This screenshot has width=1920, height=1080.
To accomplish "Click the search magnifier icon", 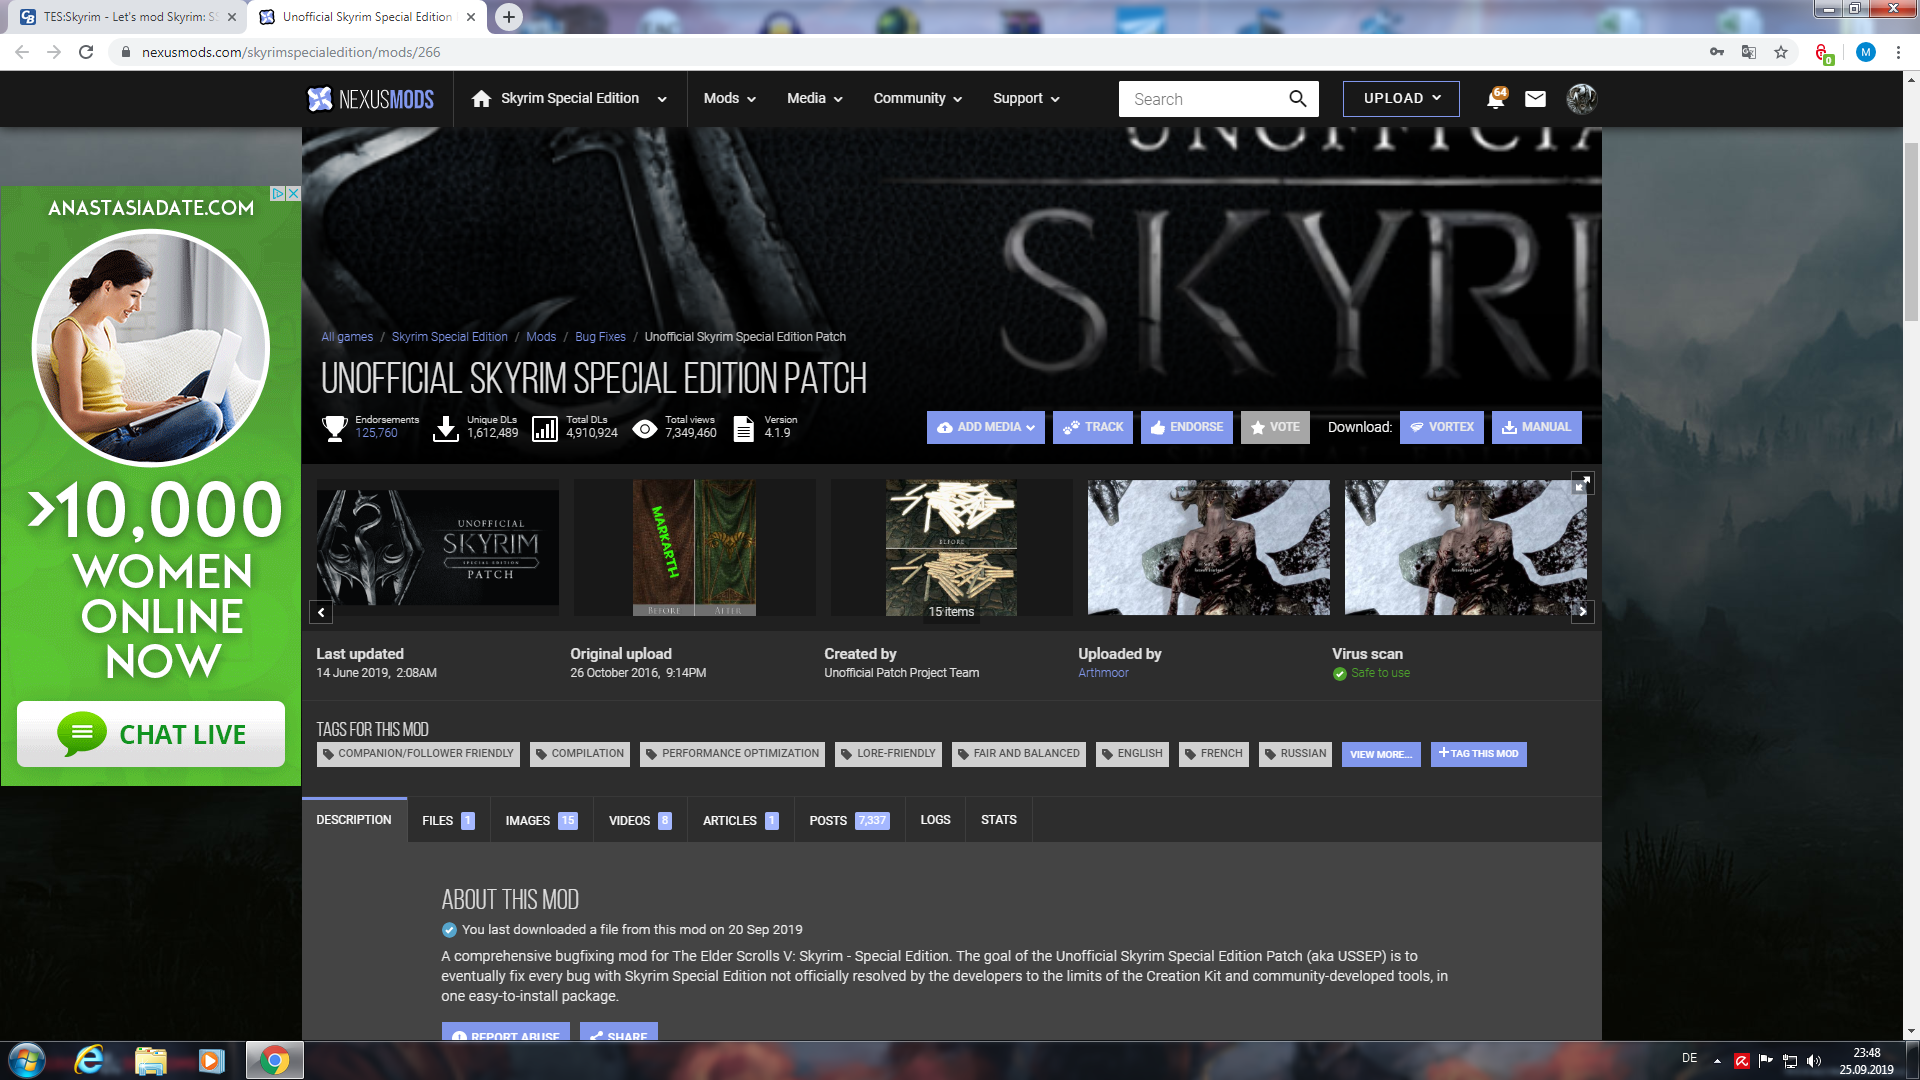I will coord(1297,99).
